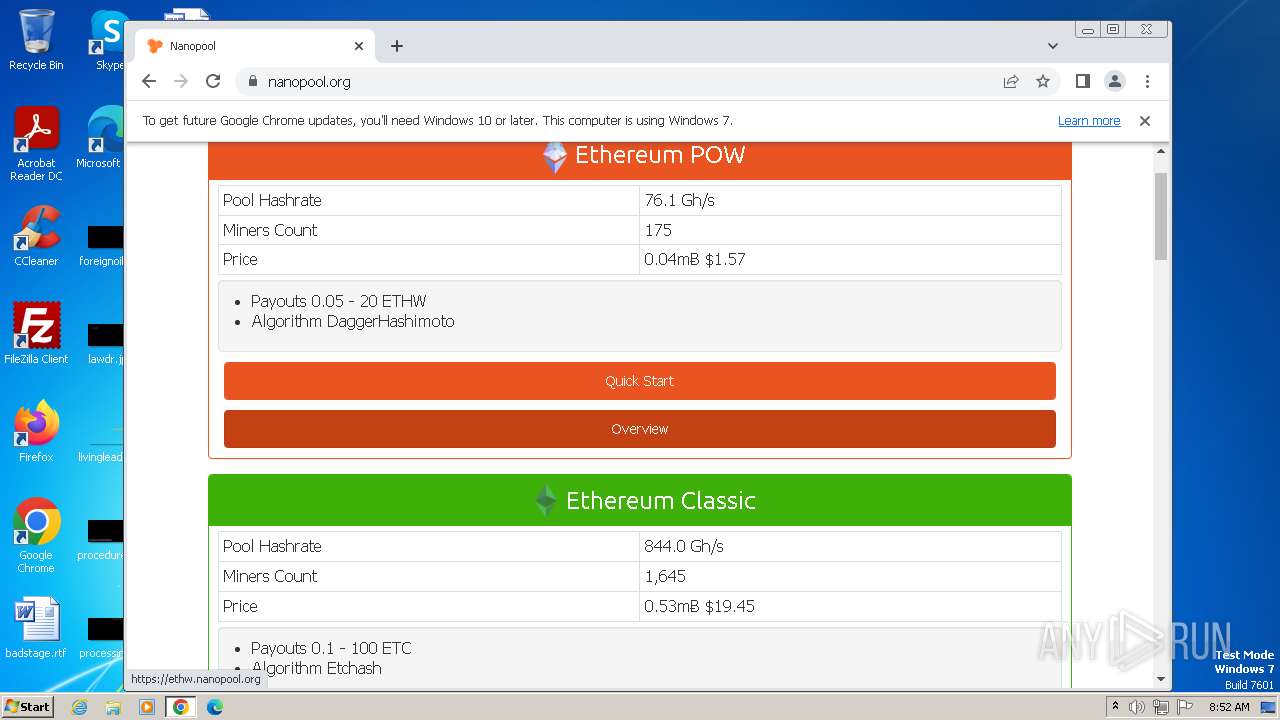Screen dimensions: 1280x720
Task: Open the volume speaker tray icon
Action: click(1137, 707)
